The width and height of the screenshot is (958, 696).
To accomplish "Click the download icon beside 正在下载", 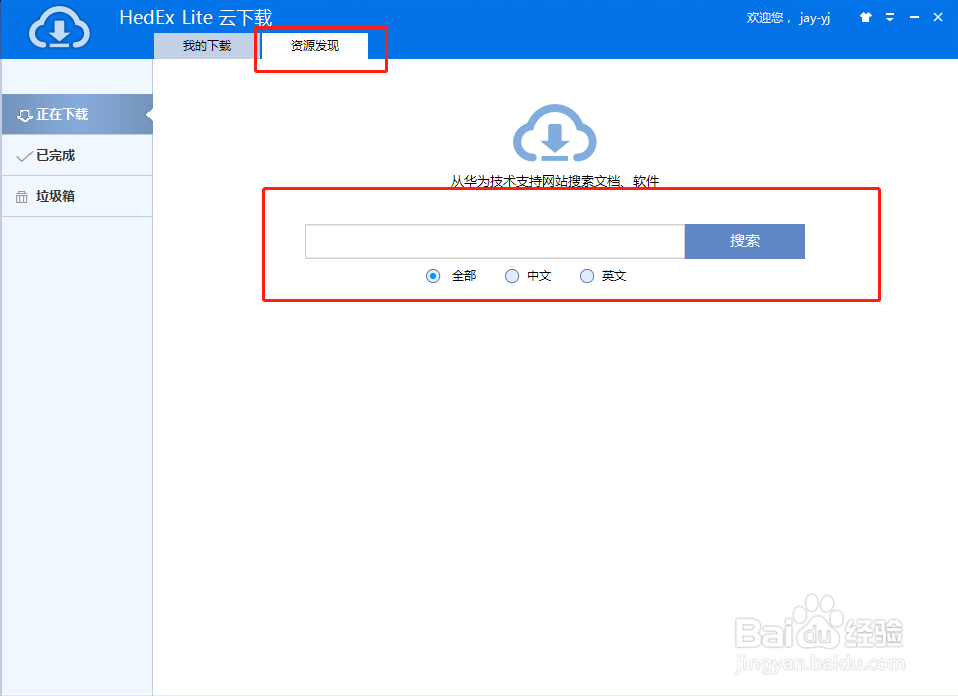I will pyautogui.click(x=24, y=115).
